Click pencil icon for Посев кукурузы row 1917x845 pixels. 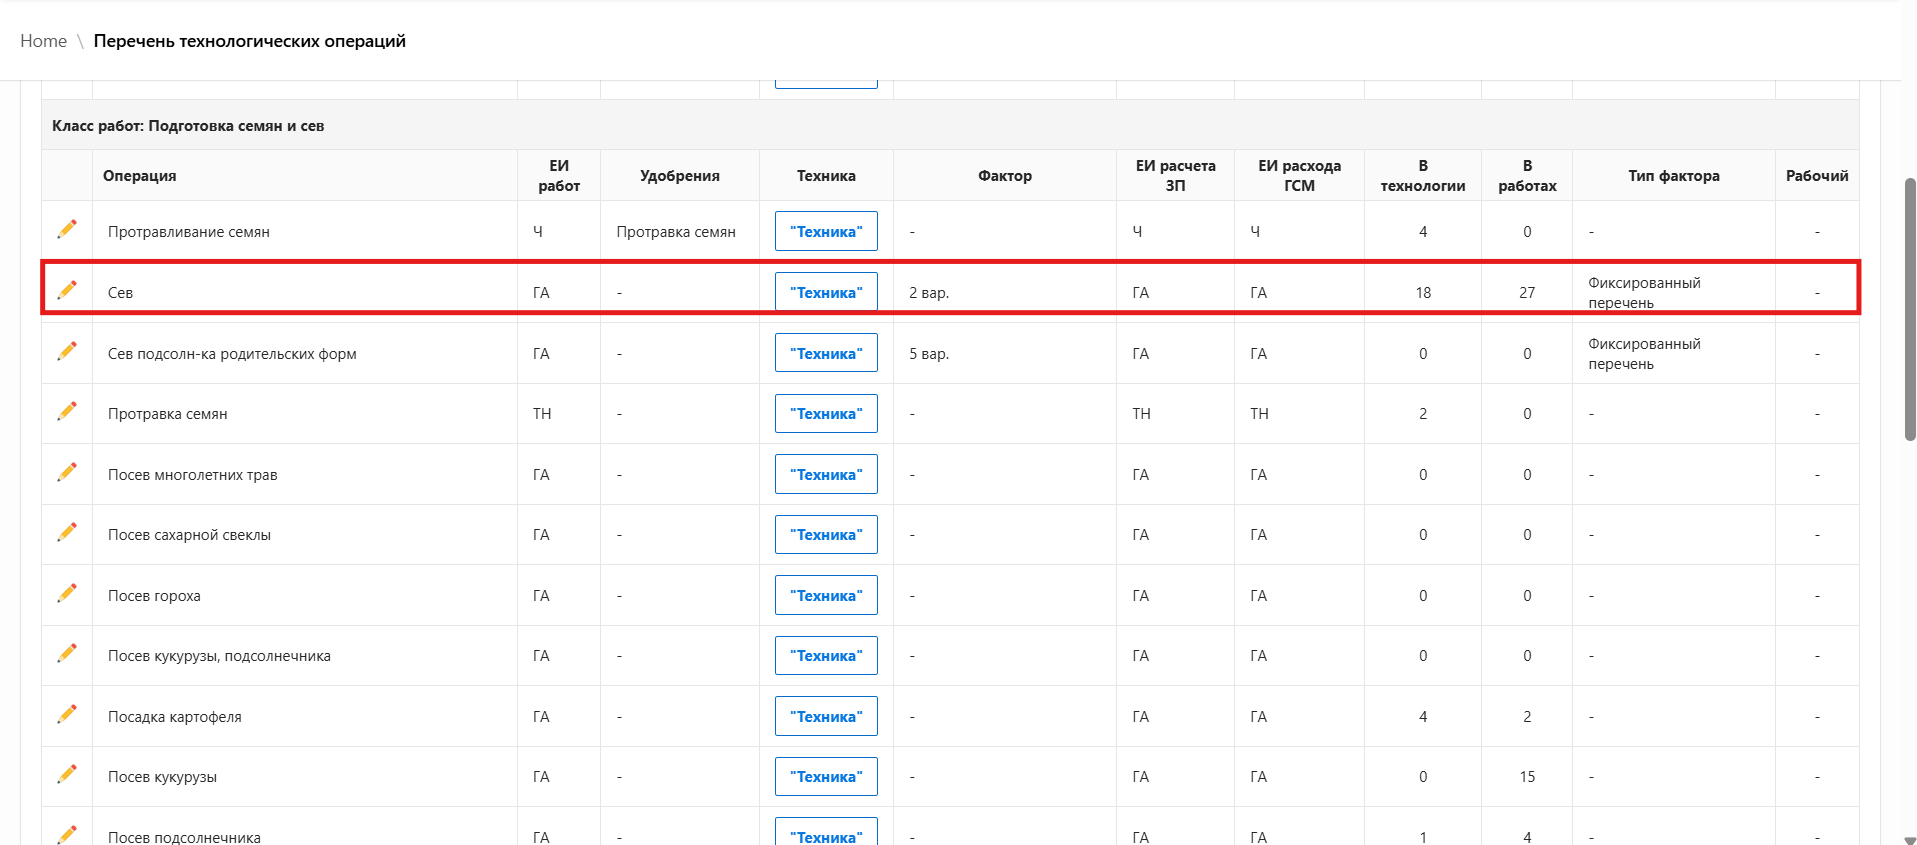[x=67, y=774]
